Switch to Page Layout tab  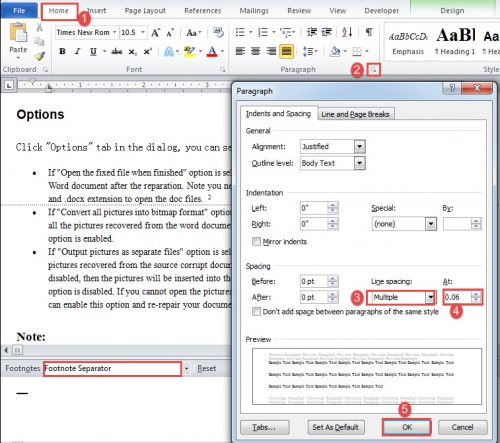tap(145, 11)
